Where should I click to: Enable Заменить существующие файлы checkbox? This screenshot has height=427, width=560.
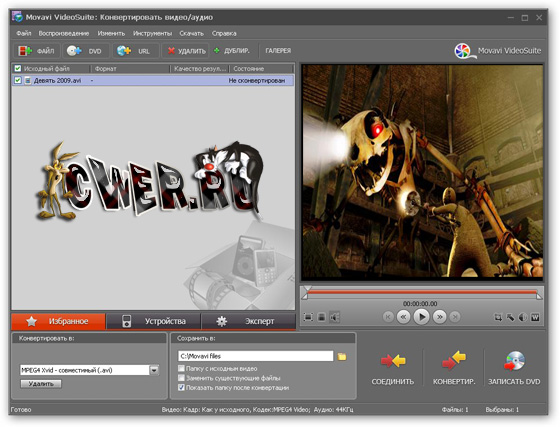point(181,378)
